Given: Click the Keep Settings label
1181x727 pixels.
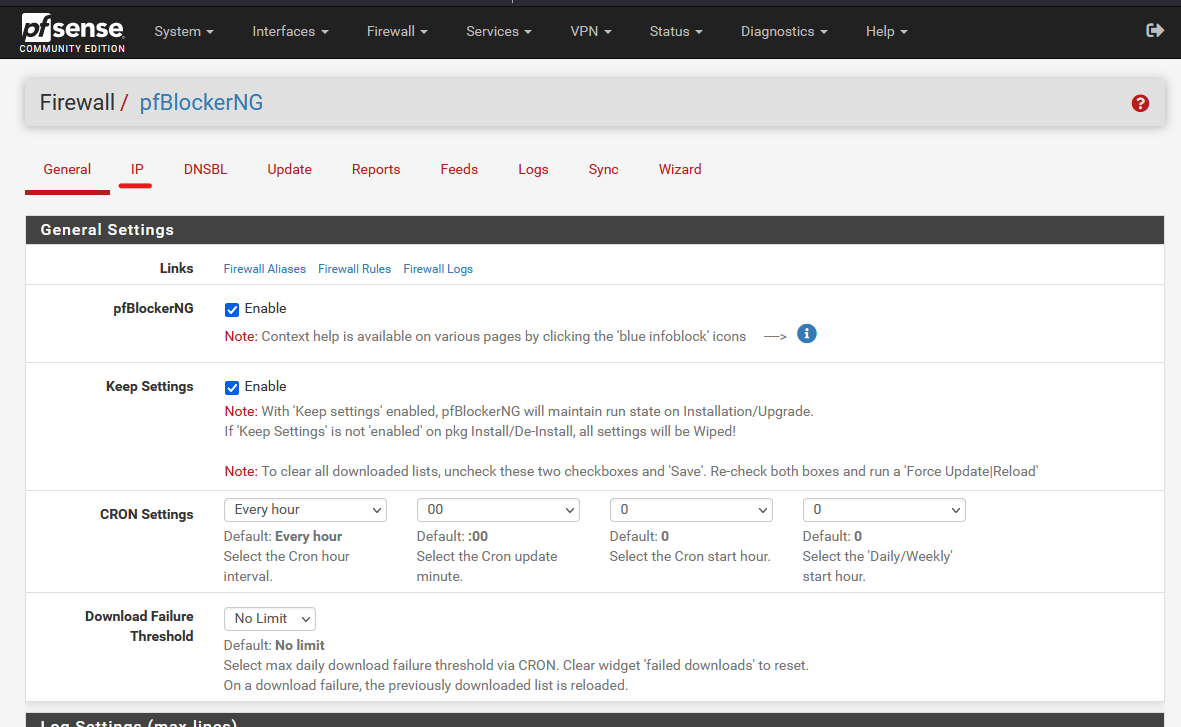Looking at the screenshot, I should tap(149, 386).
